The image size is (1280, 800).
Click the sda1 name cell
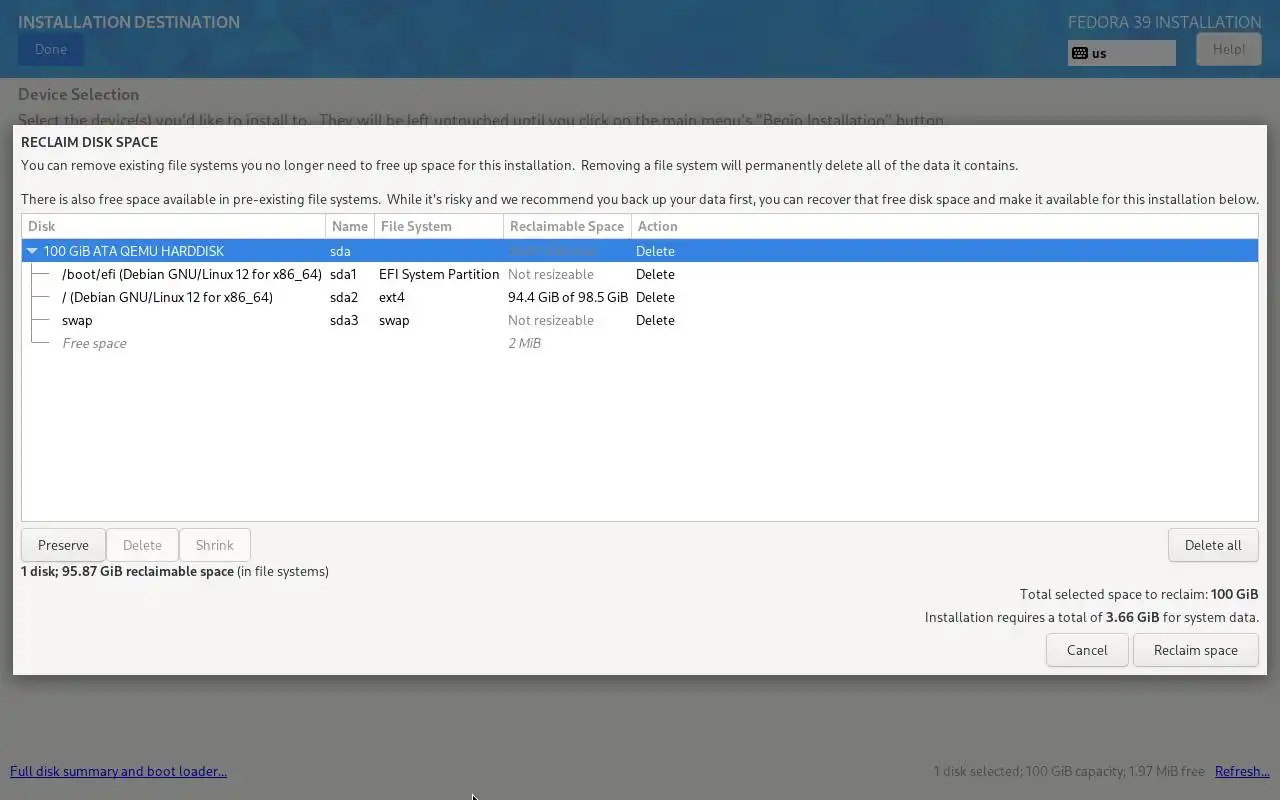click(343, 274)
